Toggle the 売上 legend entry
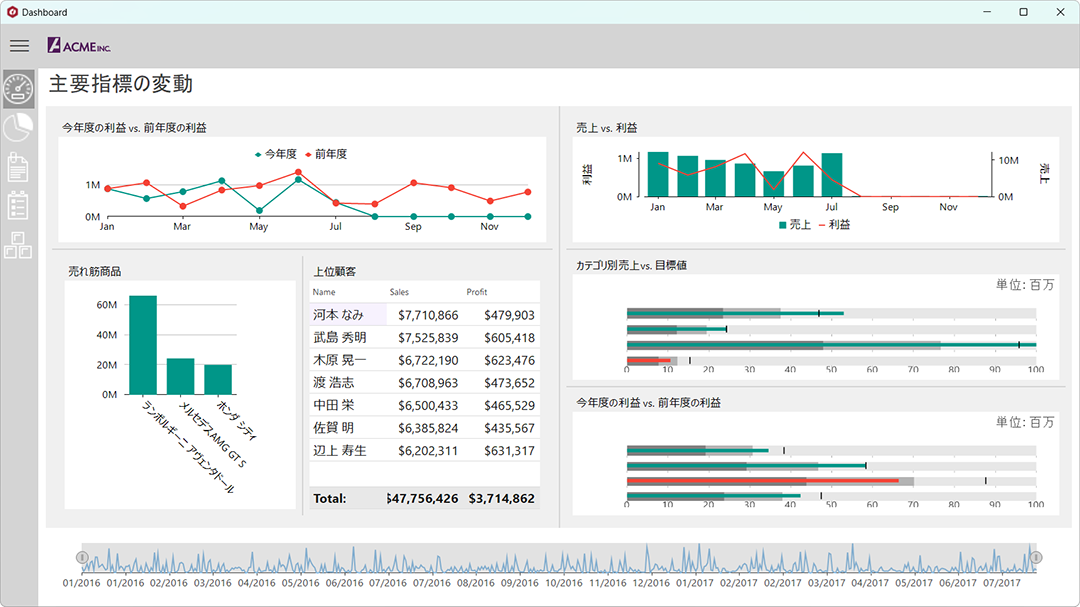 (794, 225)
